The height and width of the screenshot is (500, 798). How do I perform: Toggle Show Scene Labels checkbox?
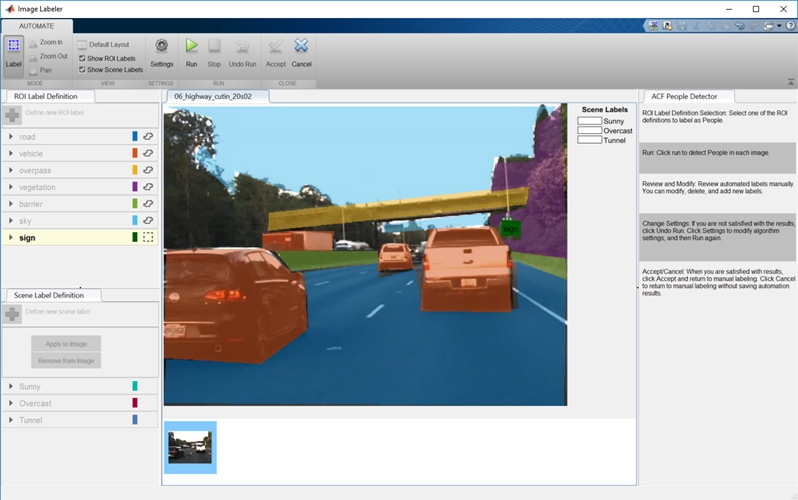[82, 70]
